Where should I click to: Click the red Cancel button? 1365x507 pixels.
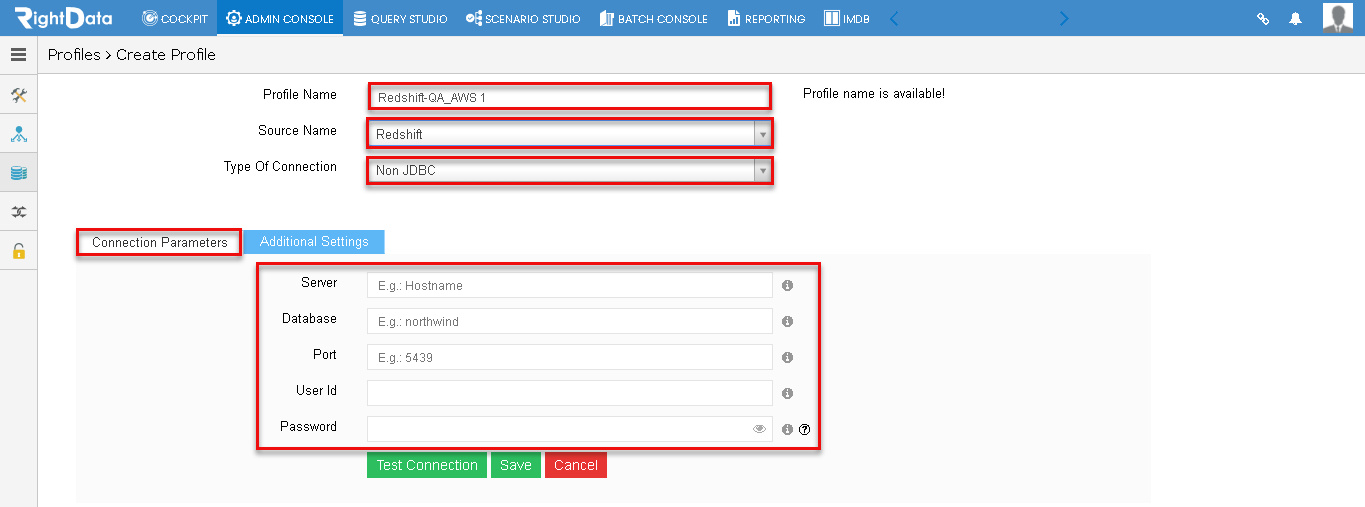[576, 465]
